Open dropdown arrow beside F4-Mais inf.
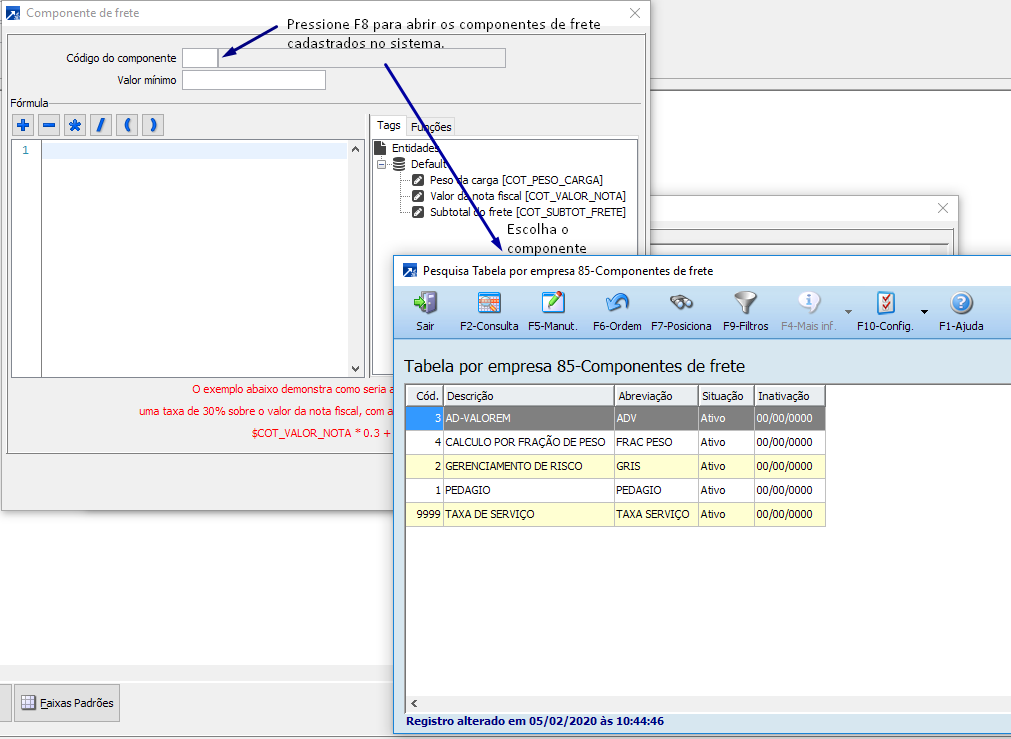The height and width of the screenshot is (739, 1011). [848, 312]
